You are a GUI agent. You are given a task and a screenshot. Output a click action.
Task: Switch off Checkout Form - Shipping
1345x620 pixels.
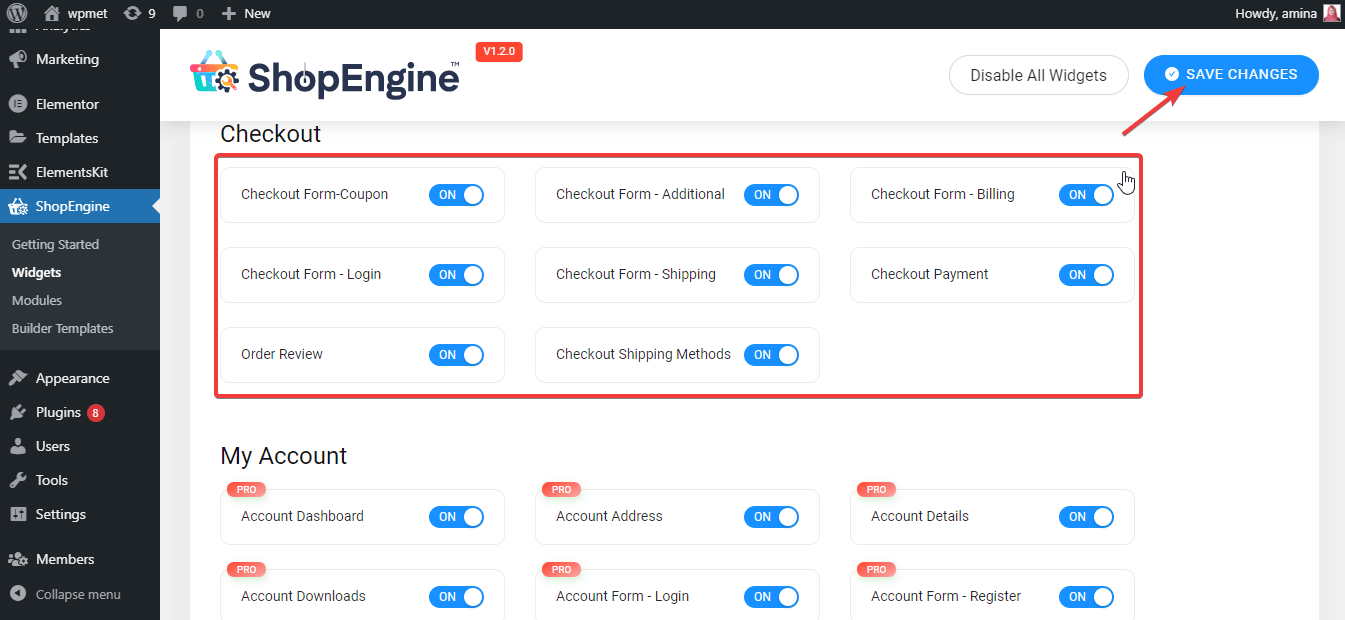click(771, 275)
